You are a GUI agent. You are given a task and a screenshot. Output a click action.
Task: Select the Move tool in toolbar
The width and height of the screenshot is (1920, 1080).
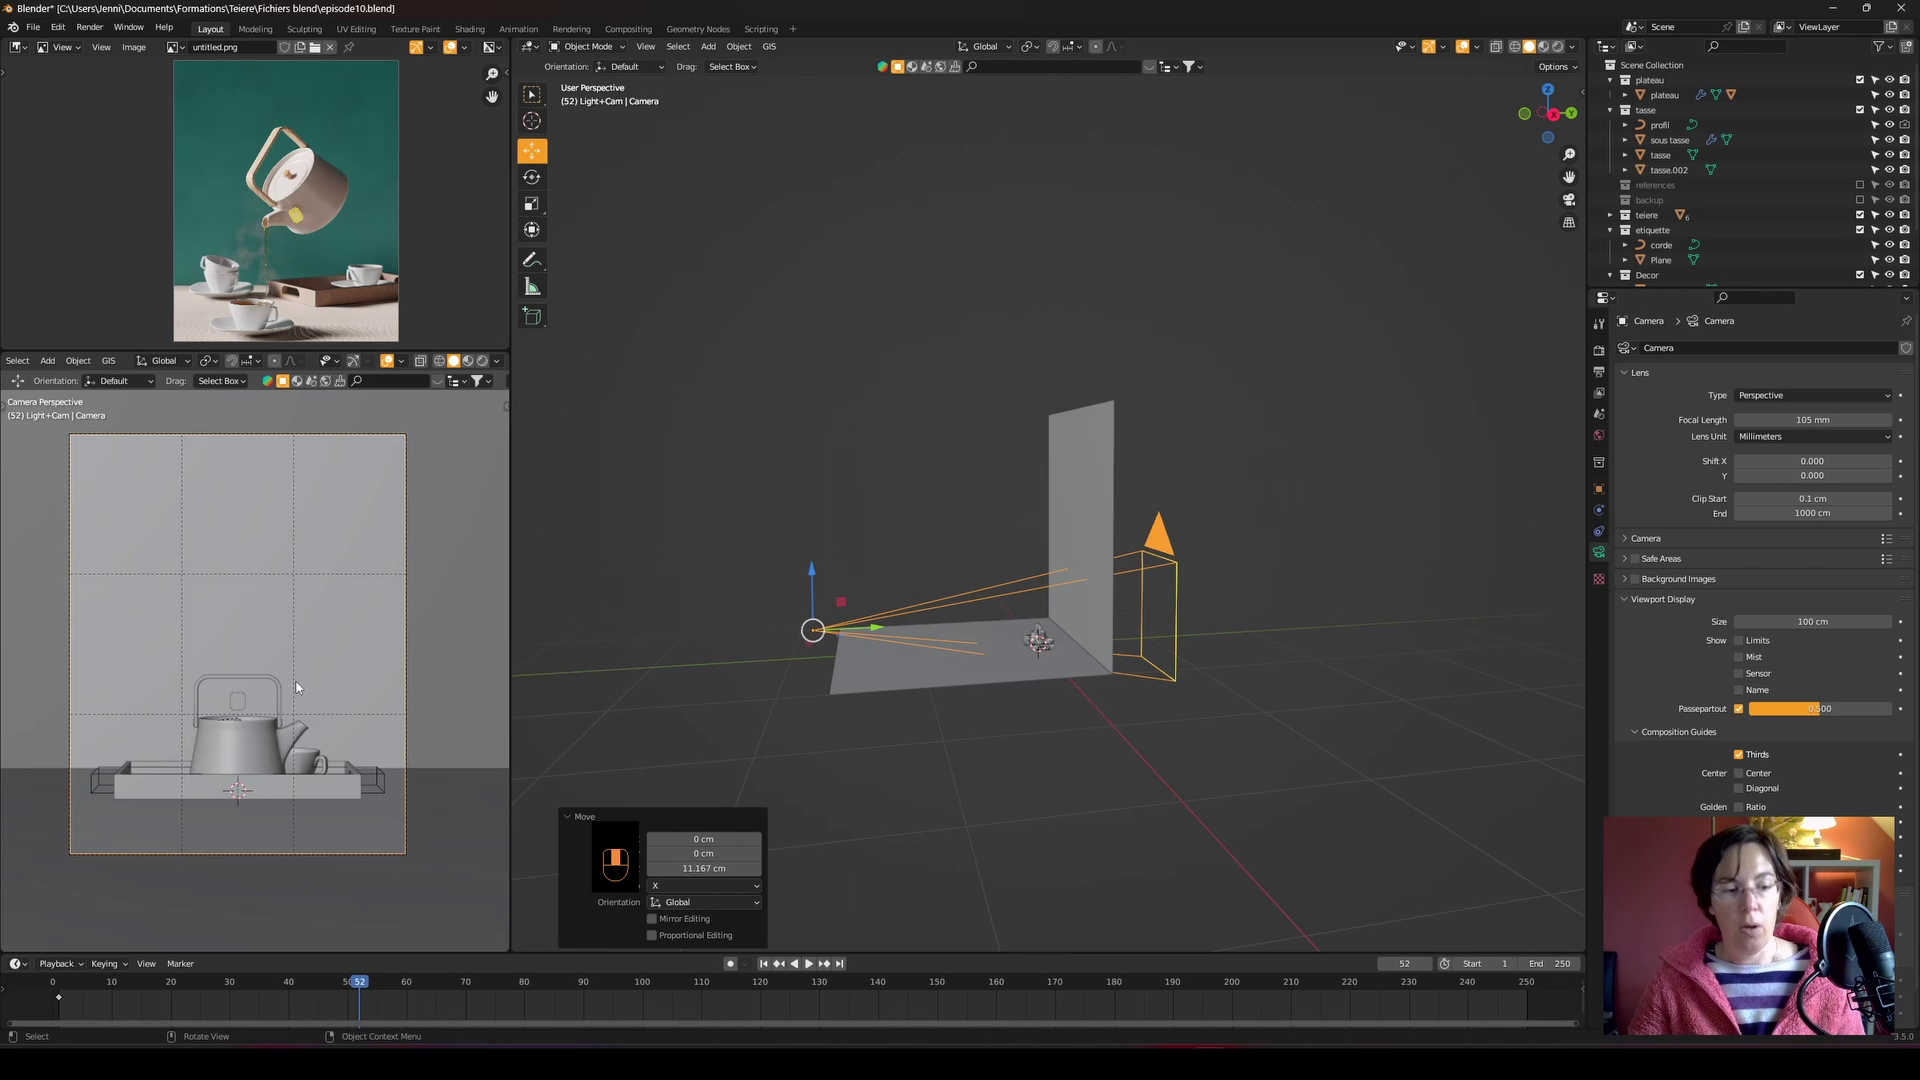pyautogui.click(x=532, y=151)
